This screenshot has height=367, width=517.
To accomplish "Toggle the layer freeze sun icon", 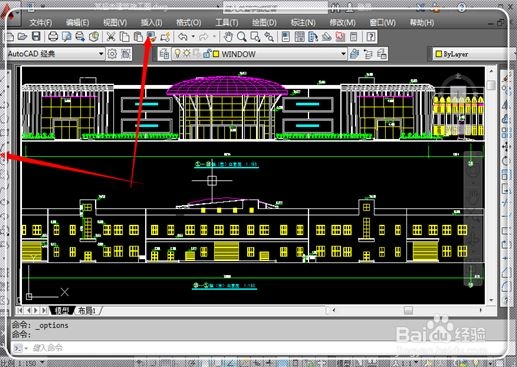I will click(x=186, y=53).
